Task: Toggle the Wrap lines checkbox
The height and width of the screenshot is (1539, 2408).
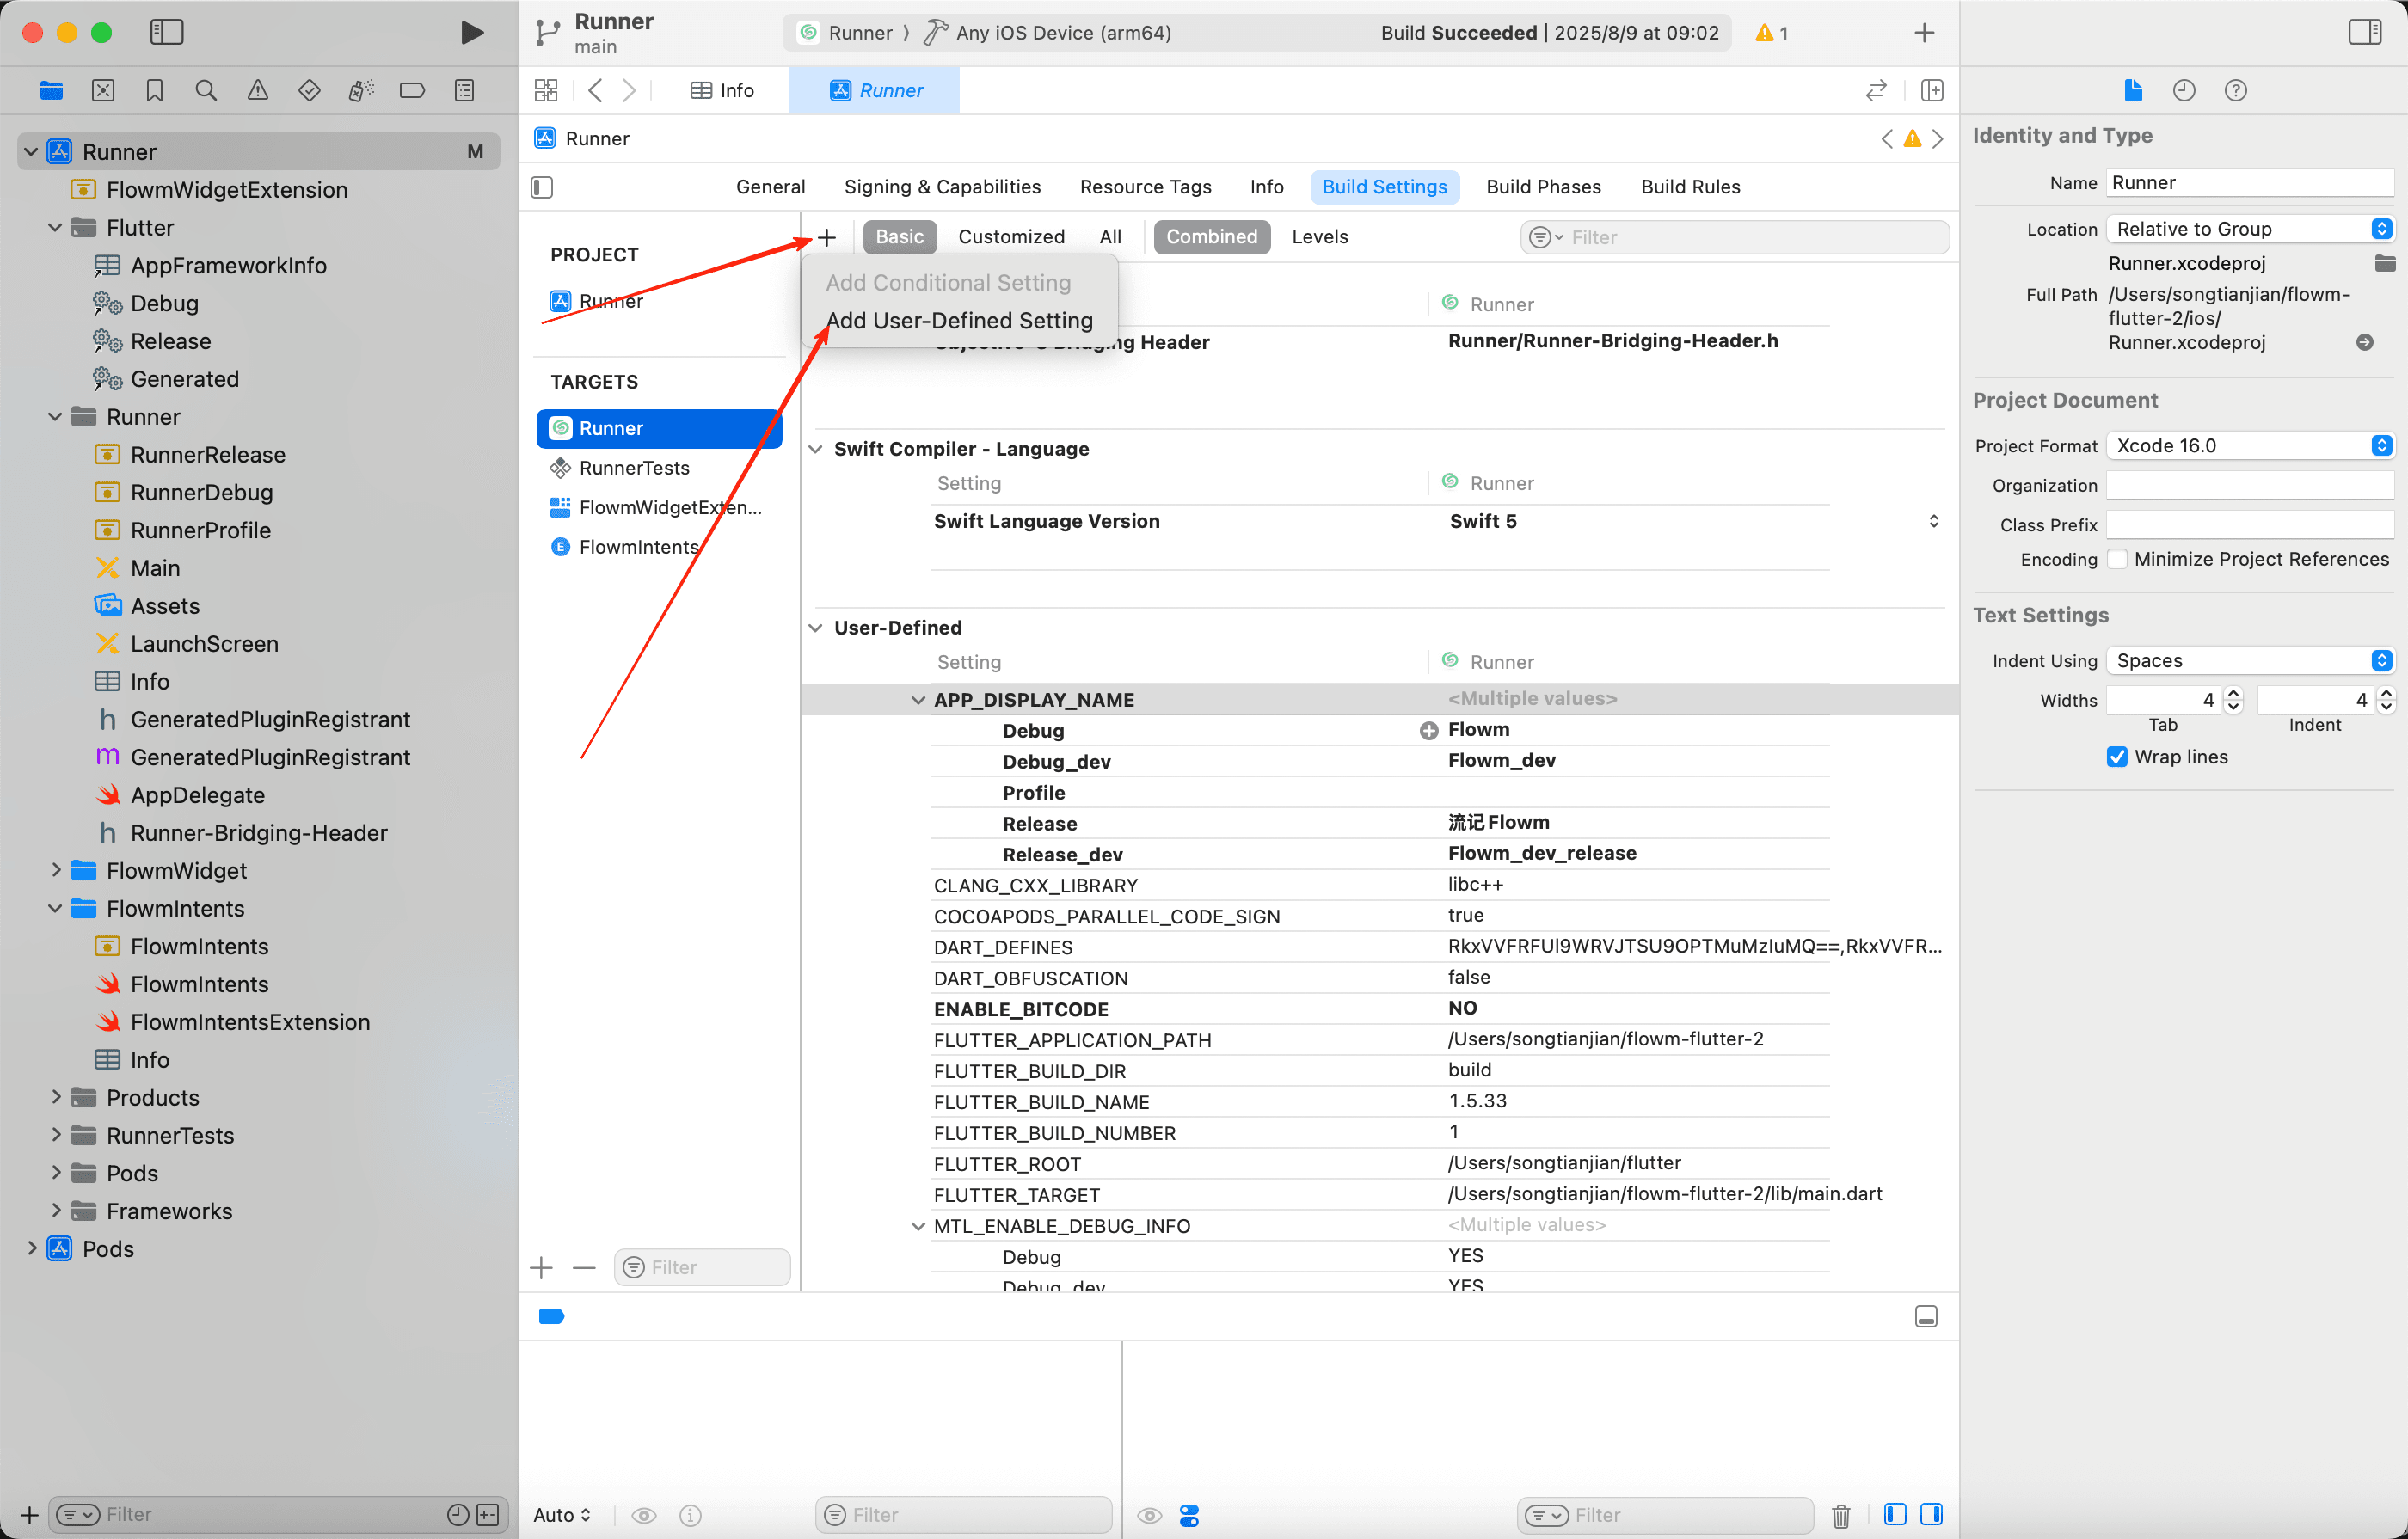Action: point(2117,757)
